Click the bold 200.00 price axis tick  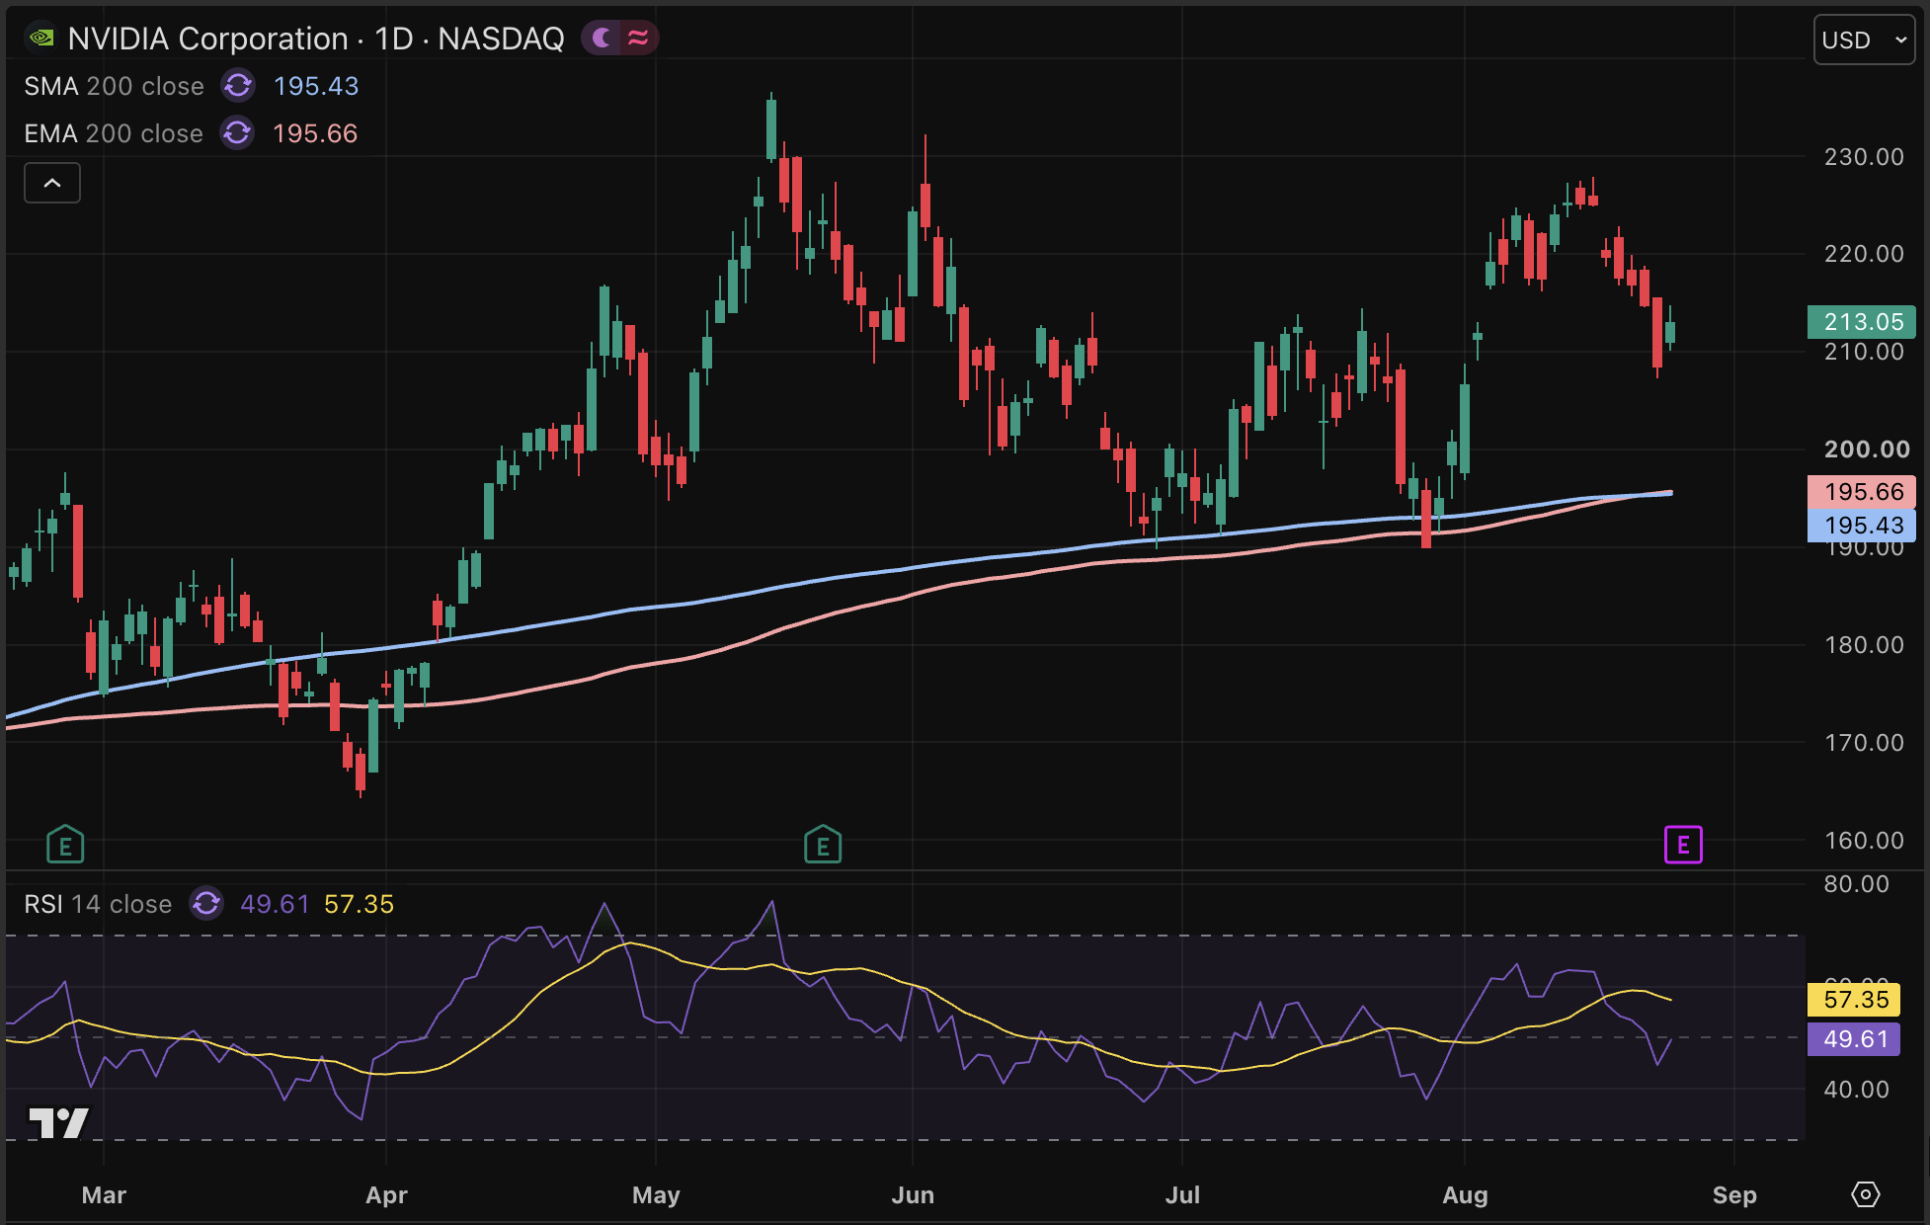coord(1866,449)
